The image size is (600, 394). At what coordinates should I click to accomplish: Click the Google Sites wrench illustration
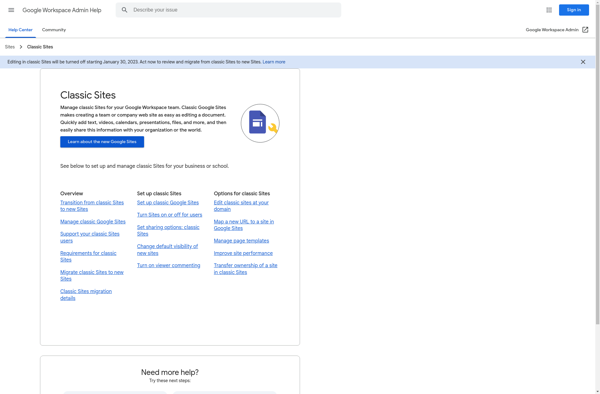pos(260,123)
